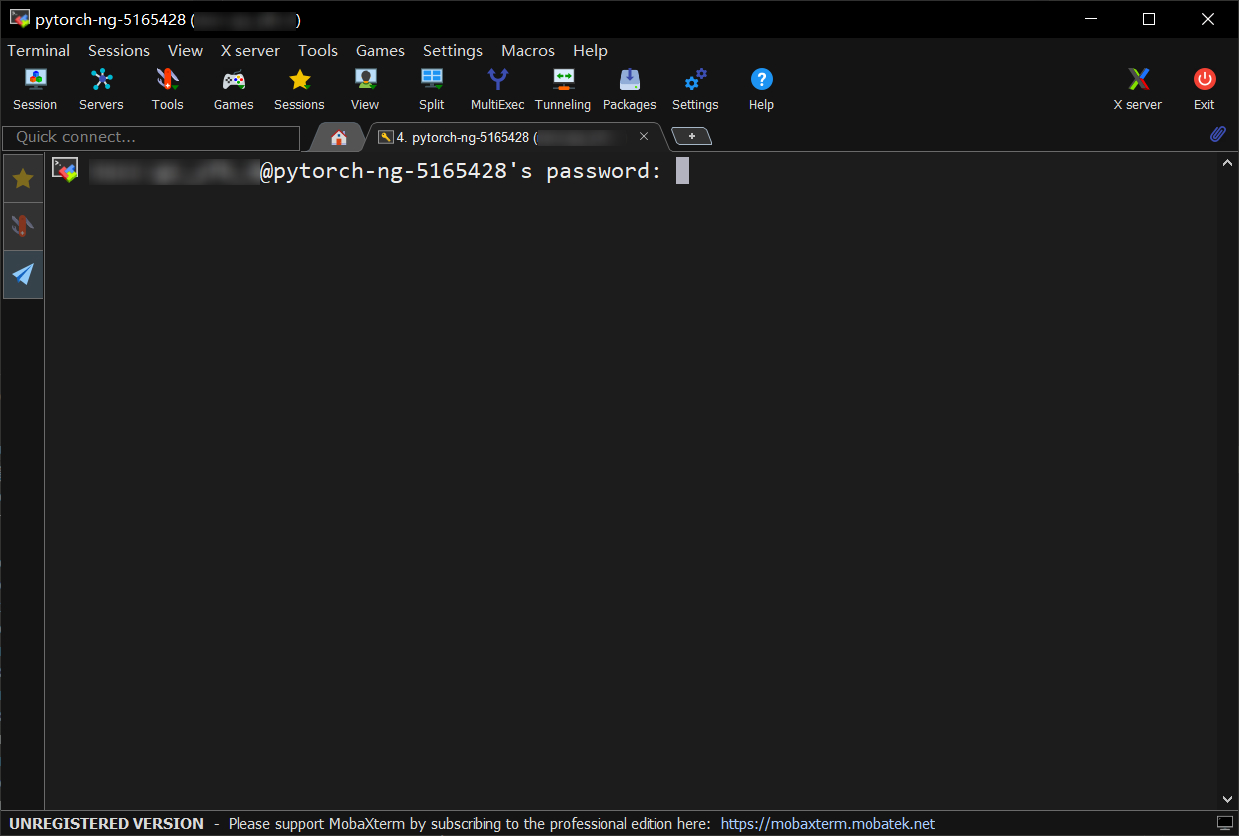Open the Games menu
Viewport: 1239px width, 836px height.
tap(380, 50)
